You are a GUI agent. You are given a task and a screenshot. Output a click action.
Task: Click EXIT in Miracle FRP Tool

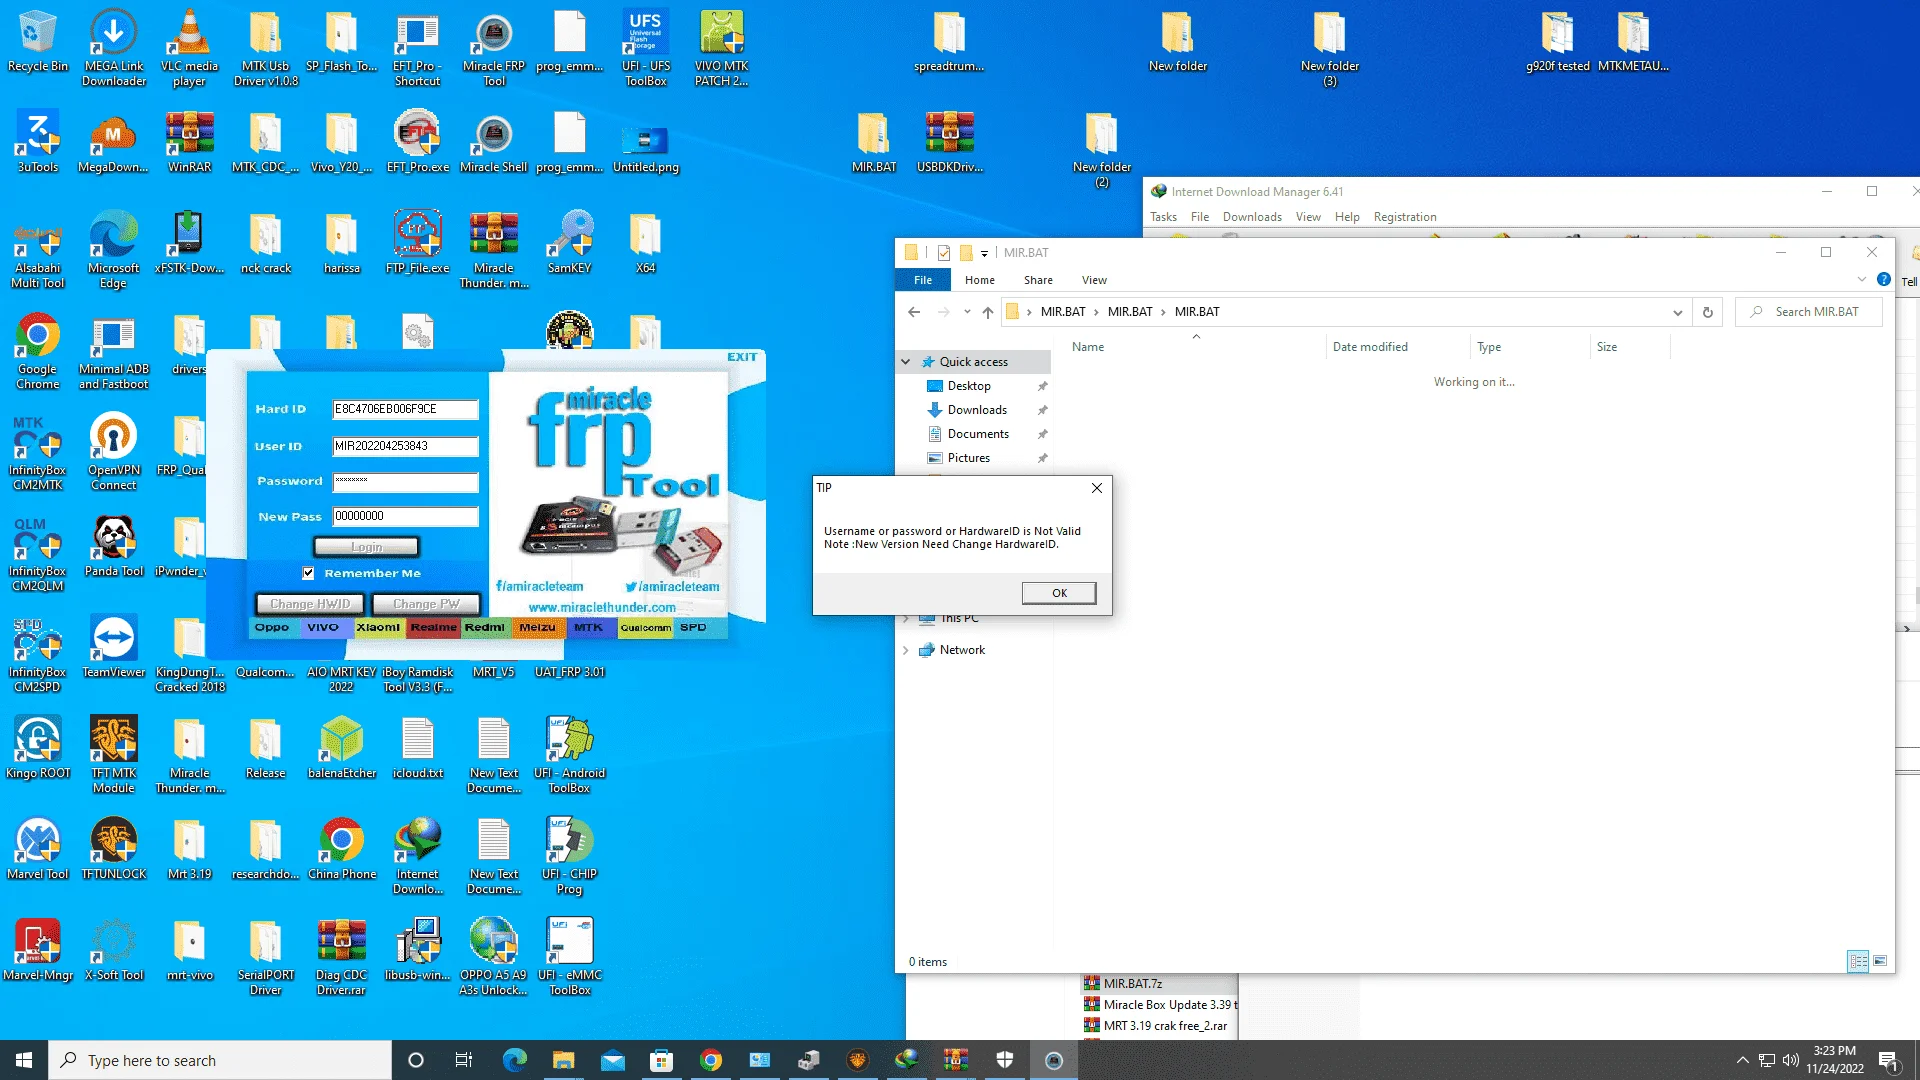pos(742,357)
